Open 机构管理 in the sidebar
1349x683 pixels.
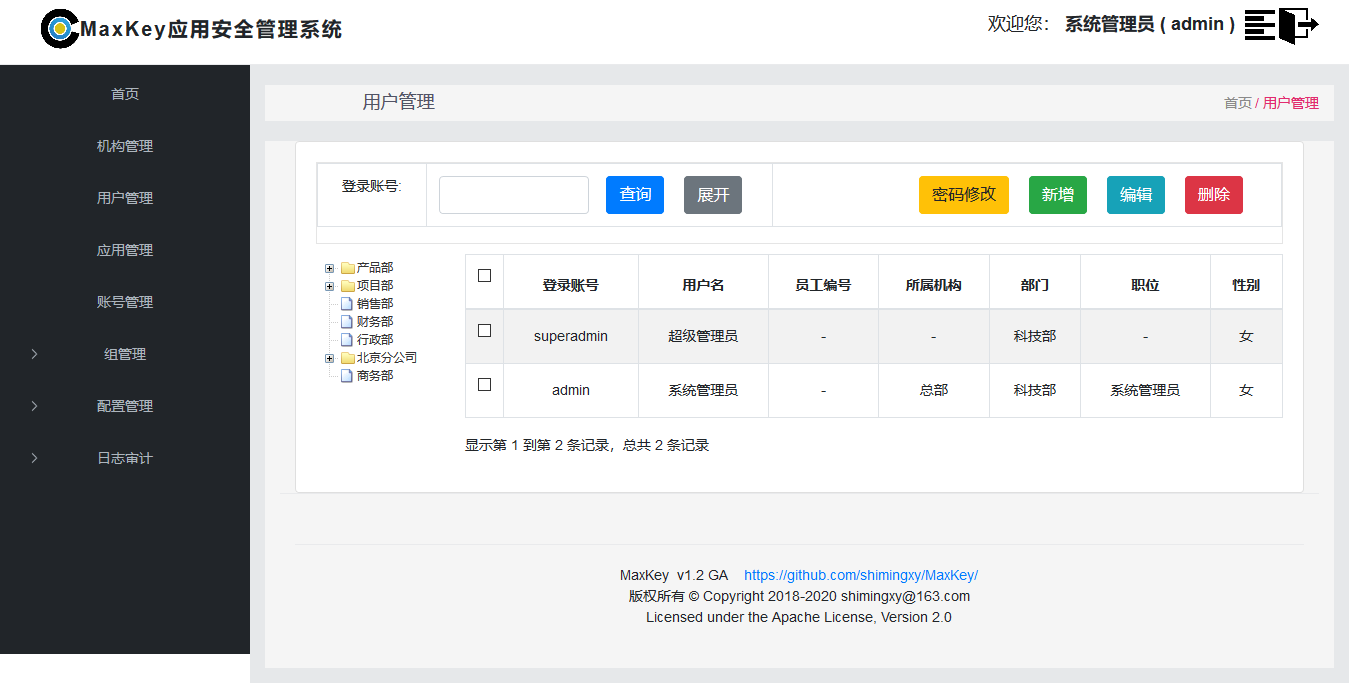click(x=125, y=146)
